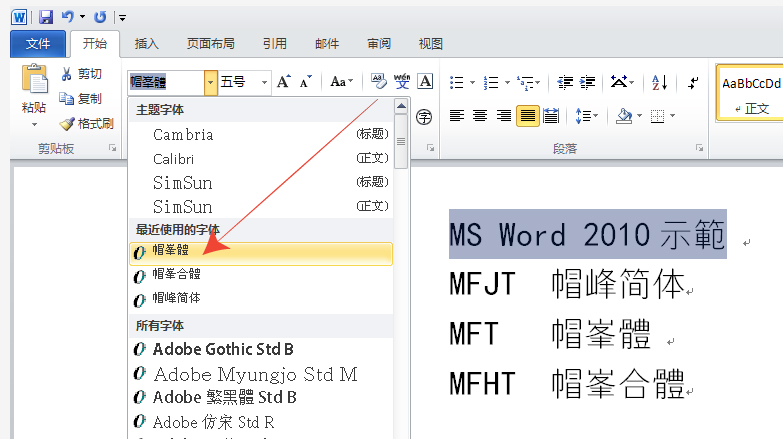Click the Word application icon

19,17
